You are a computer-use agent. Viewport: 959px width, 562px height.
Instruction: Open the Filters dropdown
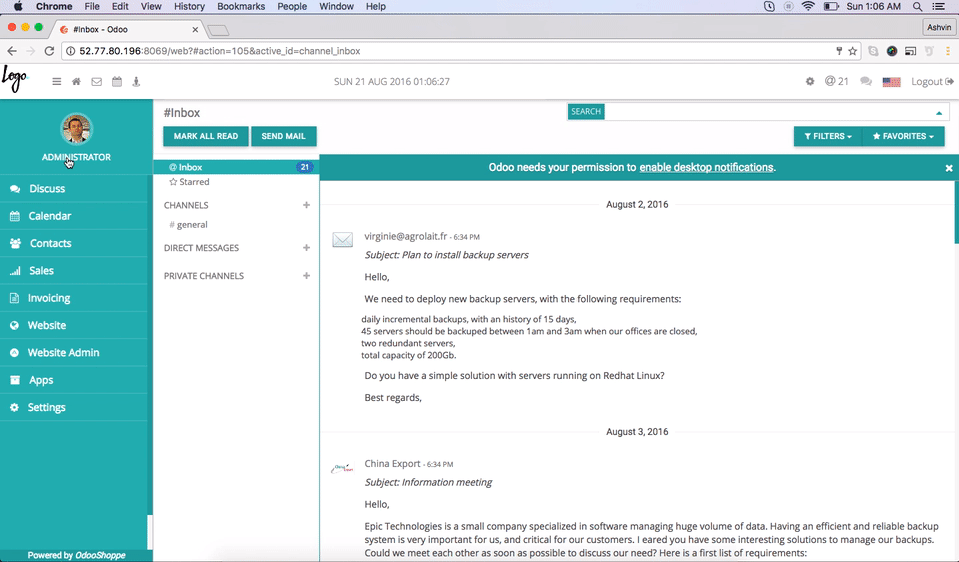pyautogui.click(x=828, y=136)
